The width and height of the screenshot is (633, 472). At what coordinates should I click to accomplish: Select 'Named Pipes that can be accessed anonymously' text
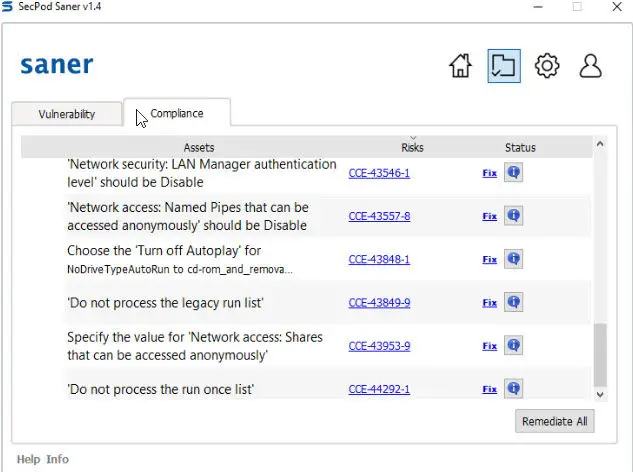coord(188,216)
